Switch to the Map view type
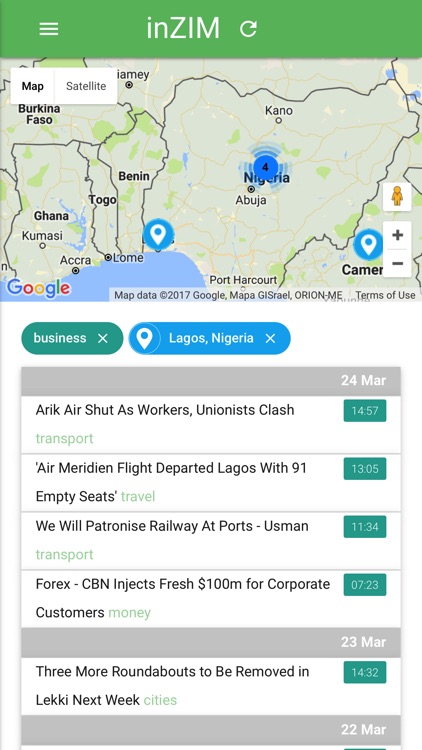 [x=33, y=86]
